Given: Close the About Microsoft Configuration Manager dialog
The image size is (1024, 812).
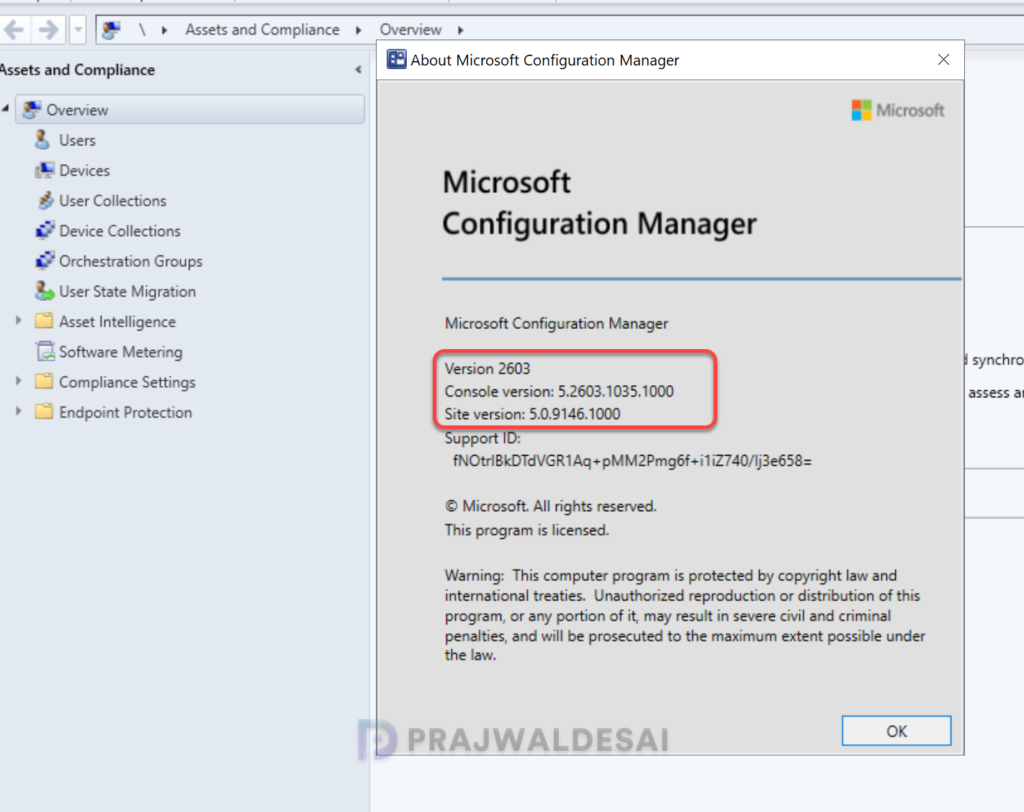Looking at the screenshot, I should tap(943, 59).
